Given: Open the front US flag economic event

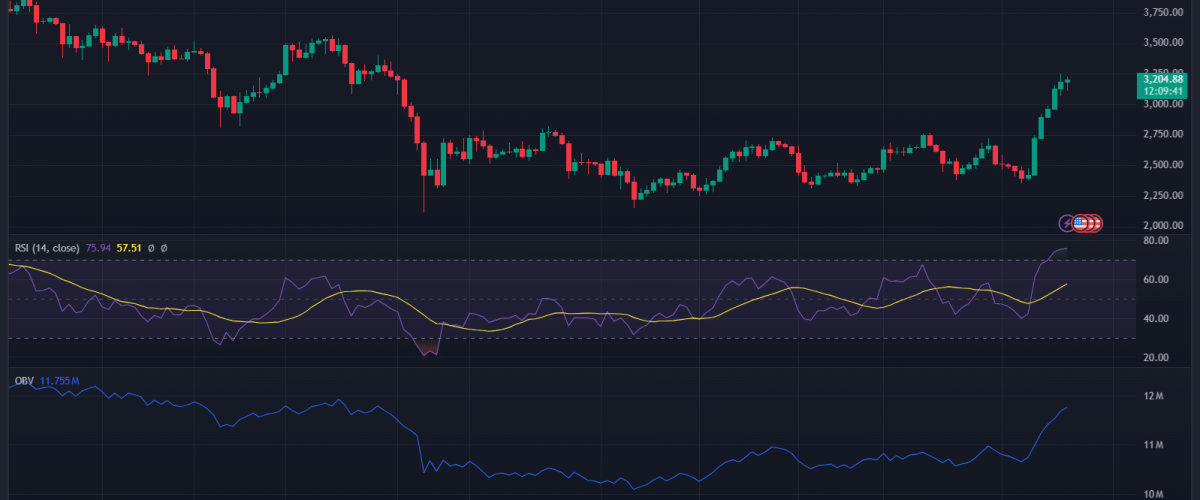Looking at the screenshot, I should pyautogui.click(x=1081, y=223).
